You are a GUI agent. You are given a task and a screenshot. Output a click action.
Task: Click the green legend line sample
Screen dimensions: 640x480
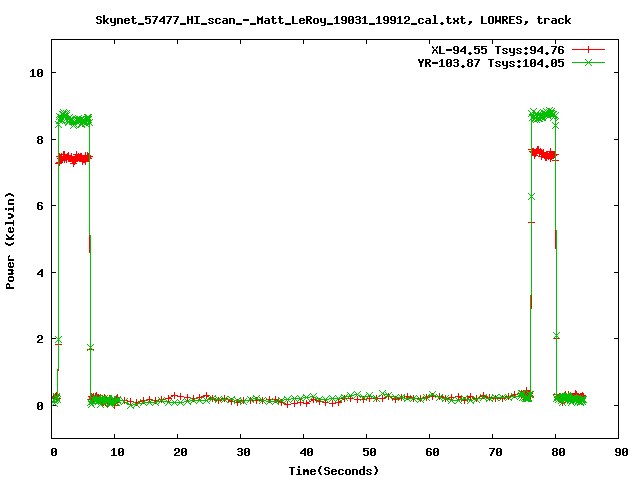588,62
